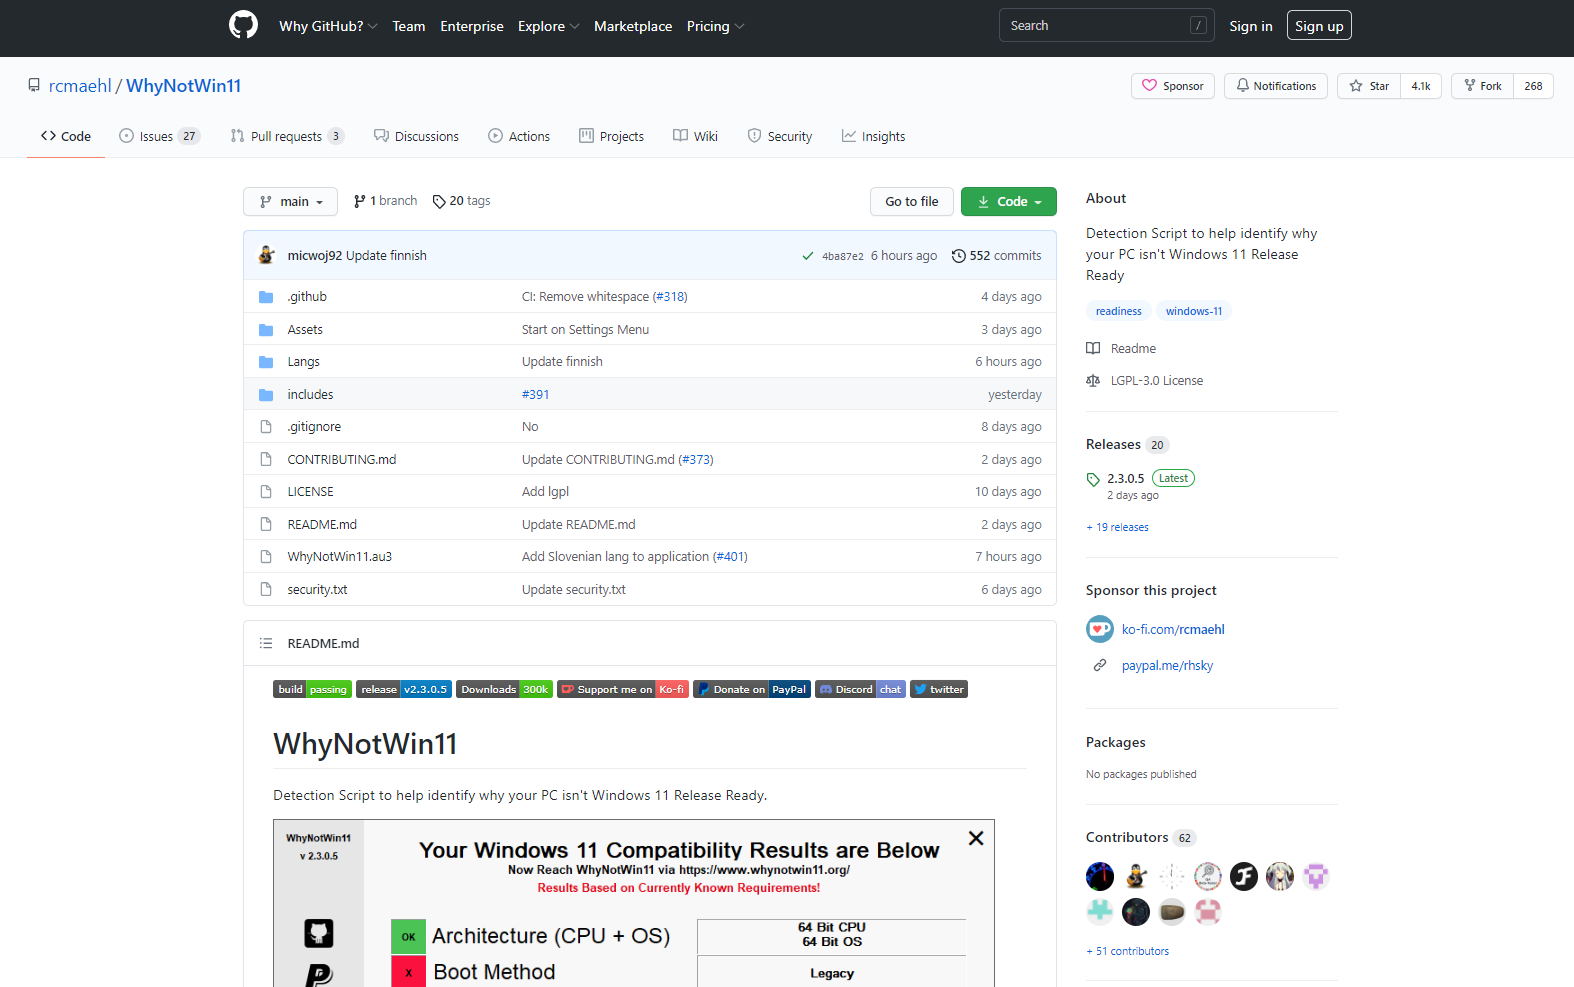Screen dimensions: 1574x987
Task: Open the Discussions tab
Action: (x=416, y=136)
